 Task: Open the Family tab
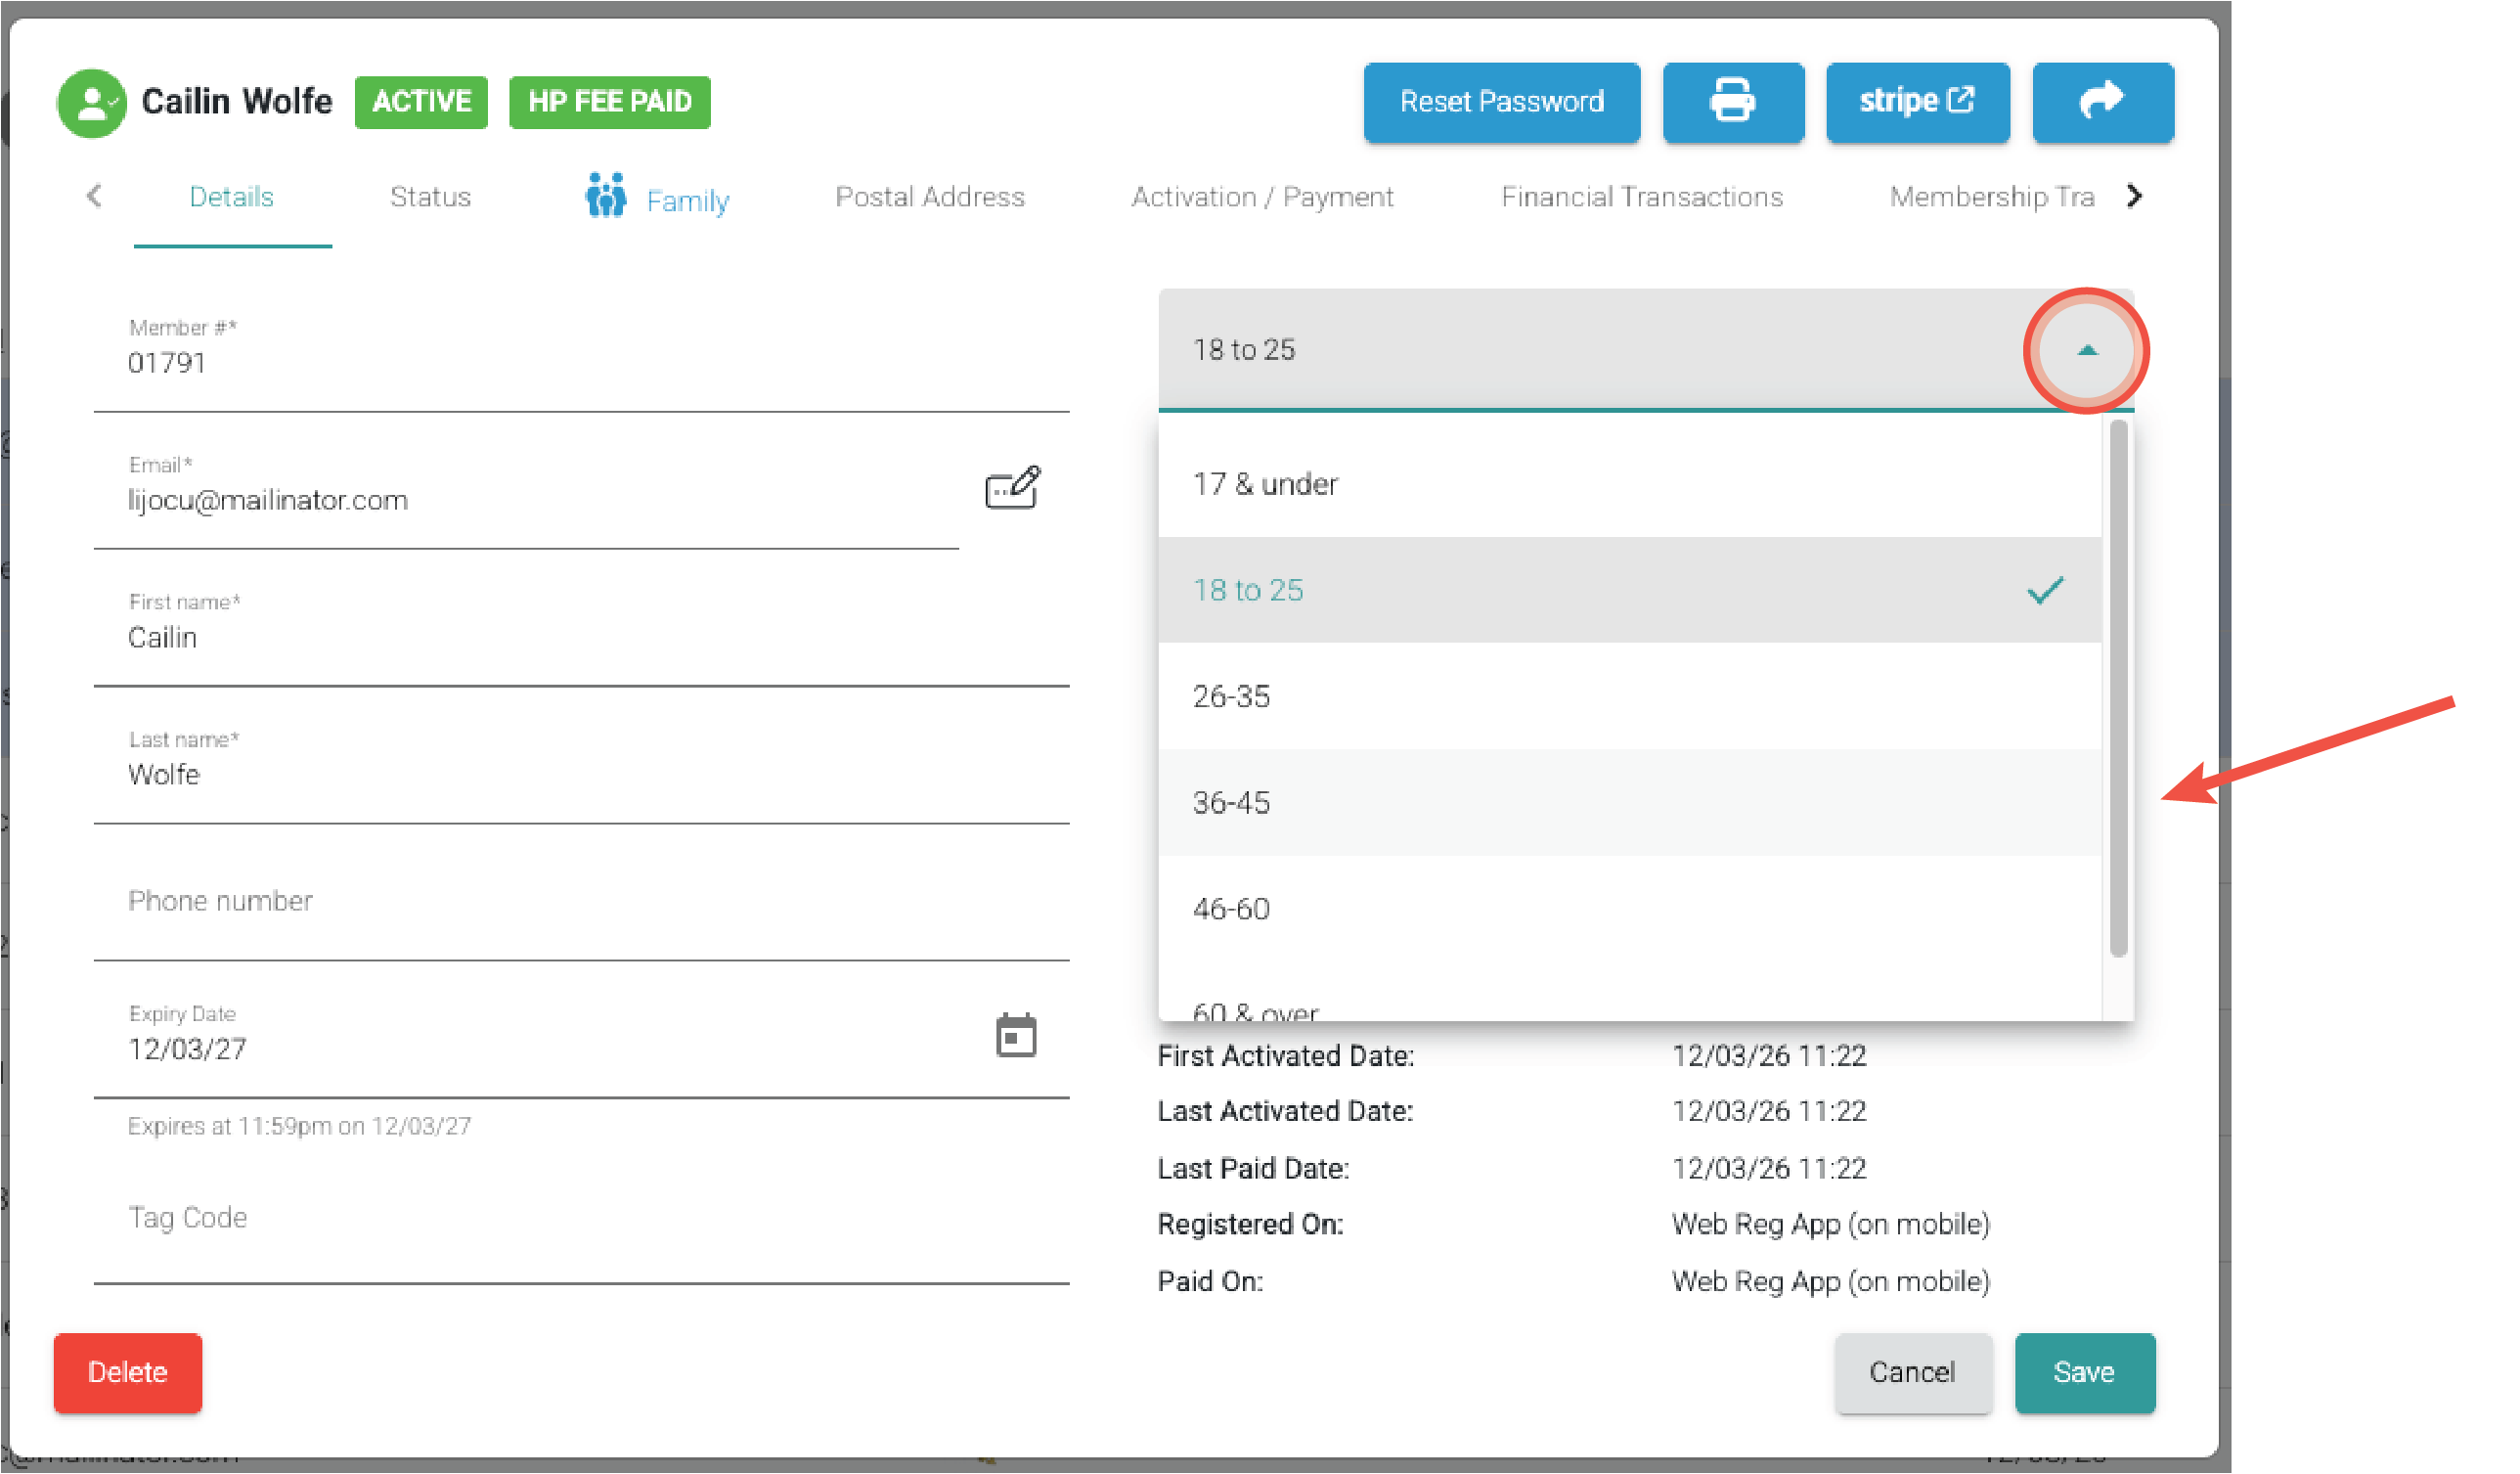coord(657,199)
